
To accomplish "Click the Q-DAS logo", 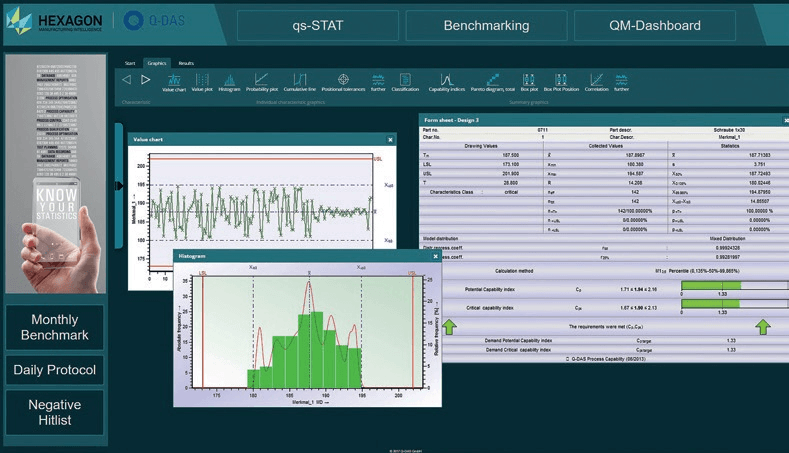I will pyautogui.click(x=154, y=21).
